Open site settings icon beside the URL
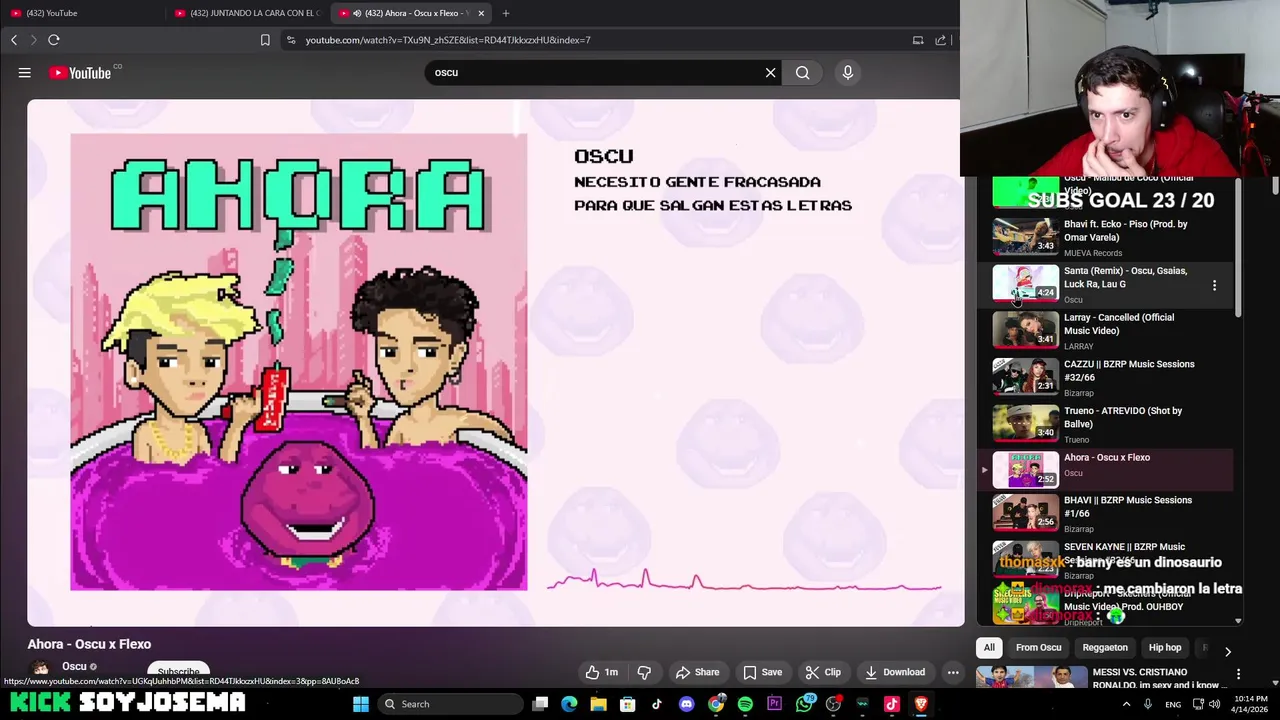The height and width of the screenshot is (720, 1280). 291,40
